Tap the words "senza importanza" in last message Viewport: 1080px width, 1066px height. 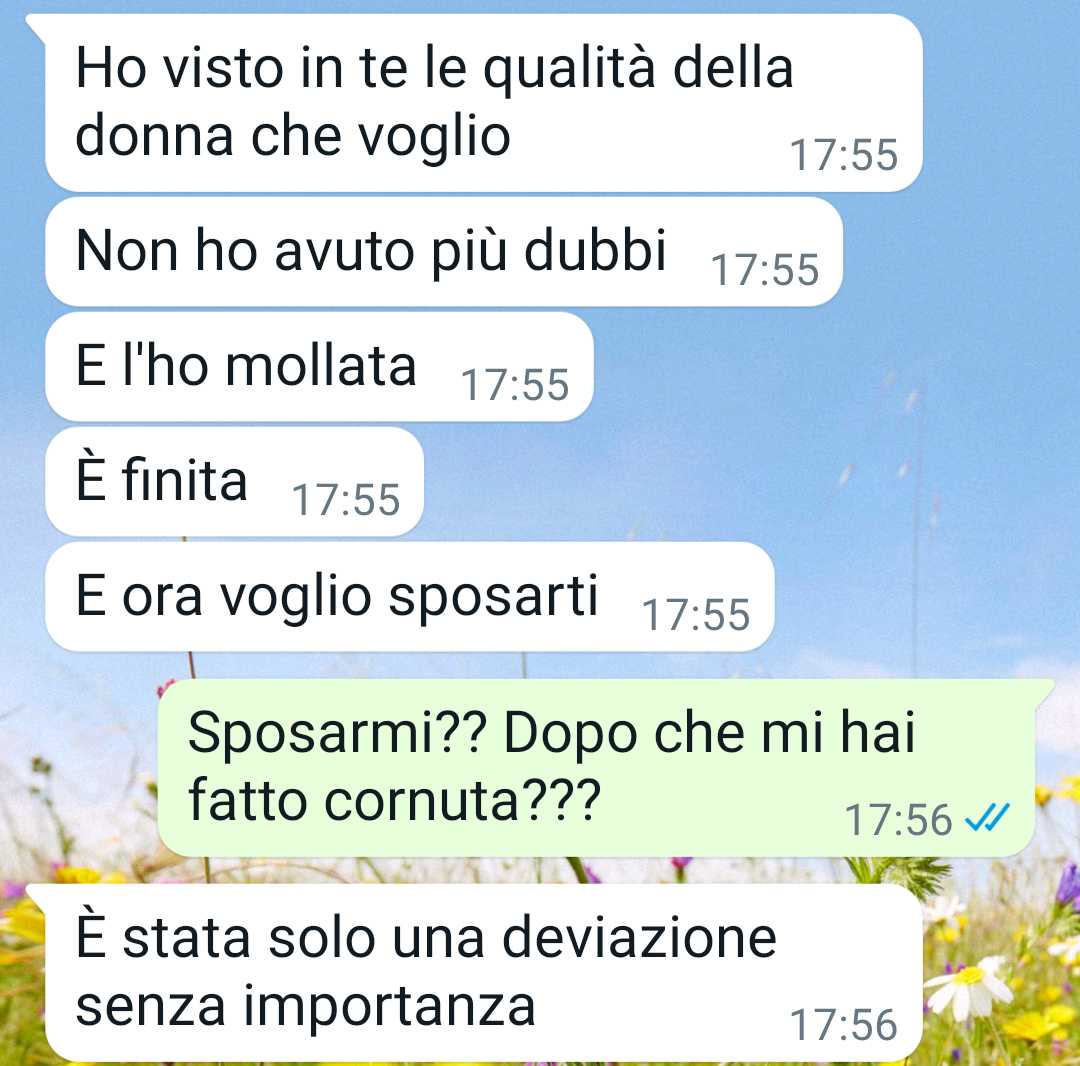(x=305, y=1006)
